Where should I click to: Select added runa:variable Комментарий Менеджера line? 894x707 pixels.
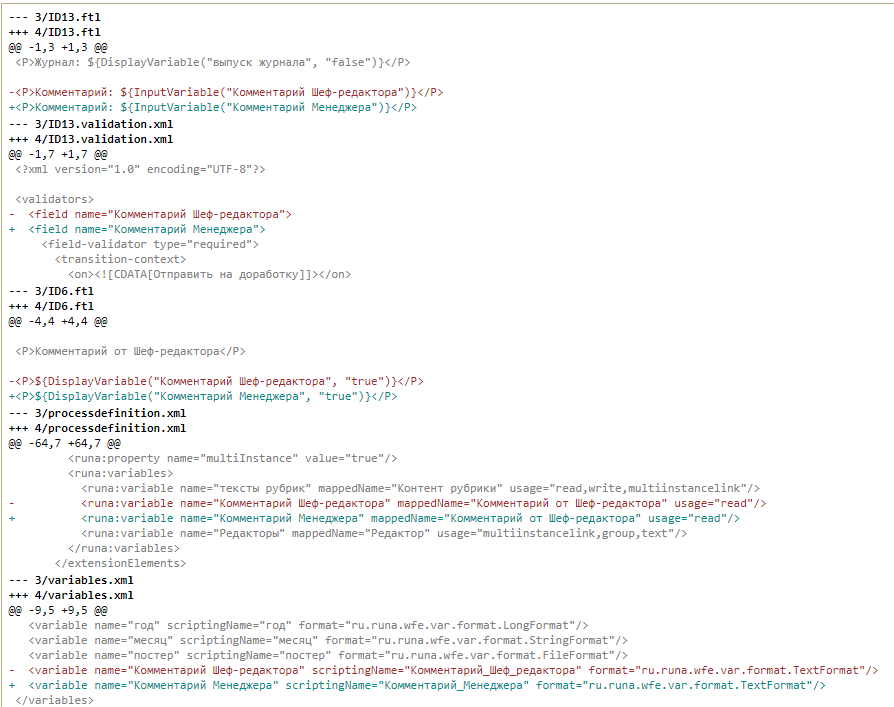[x=375, y=518]
